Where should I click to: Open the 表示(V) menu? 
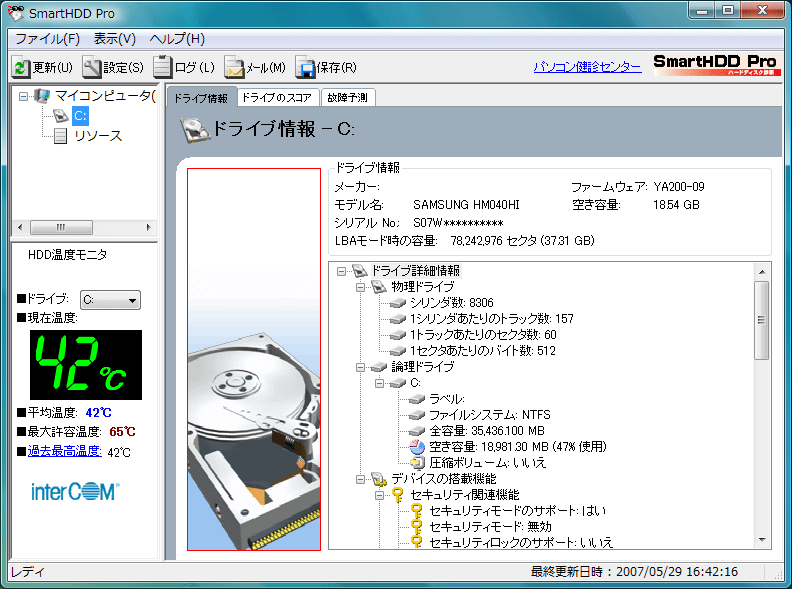coord(115,39)
